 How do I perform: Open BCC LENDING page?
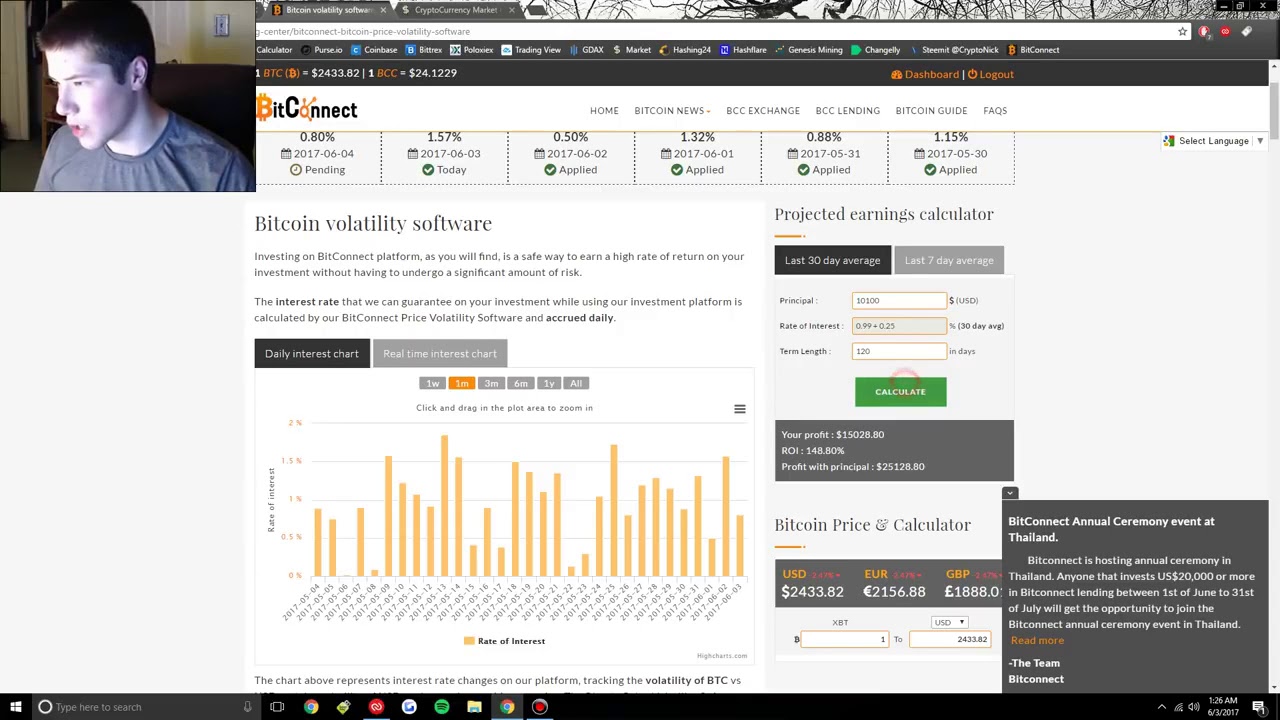point(848,111)
